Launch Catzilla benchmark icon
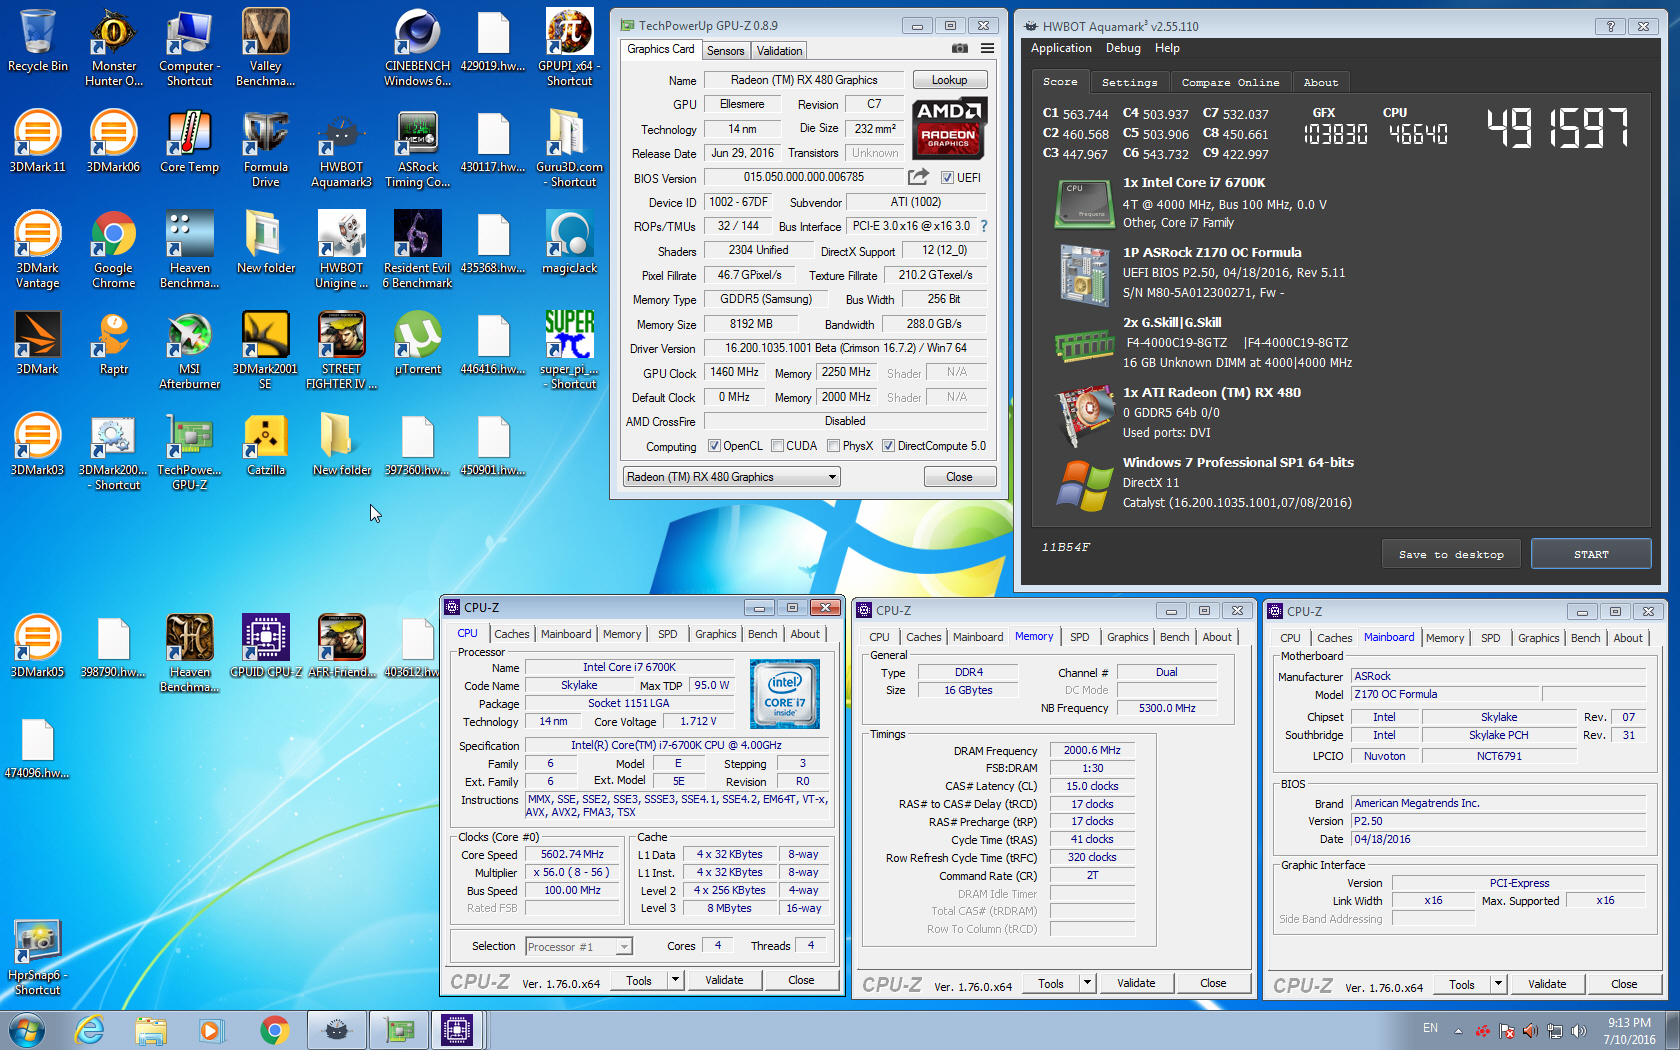The height and width of the screenshot is (1050, 1680). pos(266,445)
